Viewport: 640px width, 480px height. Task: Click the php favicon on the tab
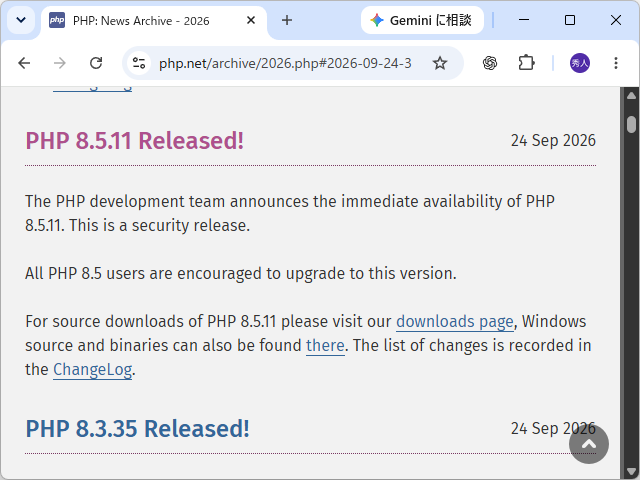57,20
